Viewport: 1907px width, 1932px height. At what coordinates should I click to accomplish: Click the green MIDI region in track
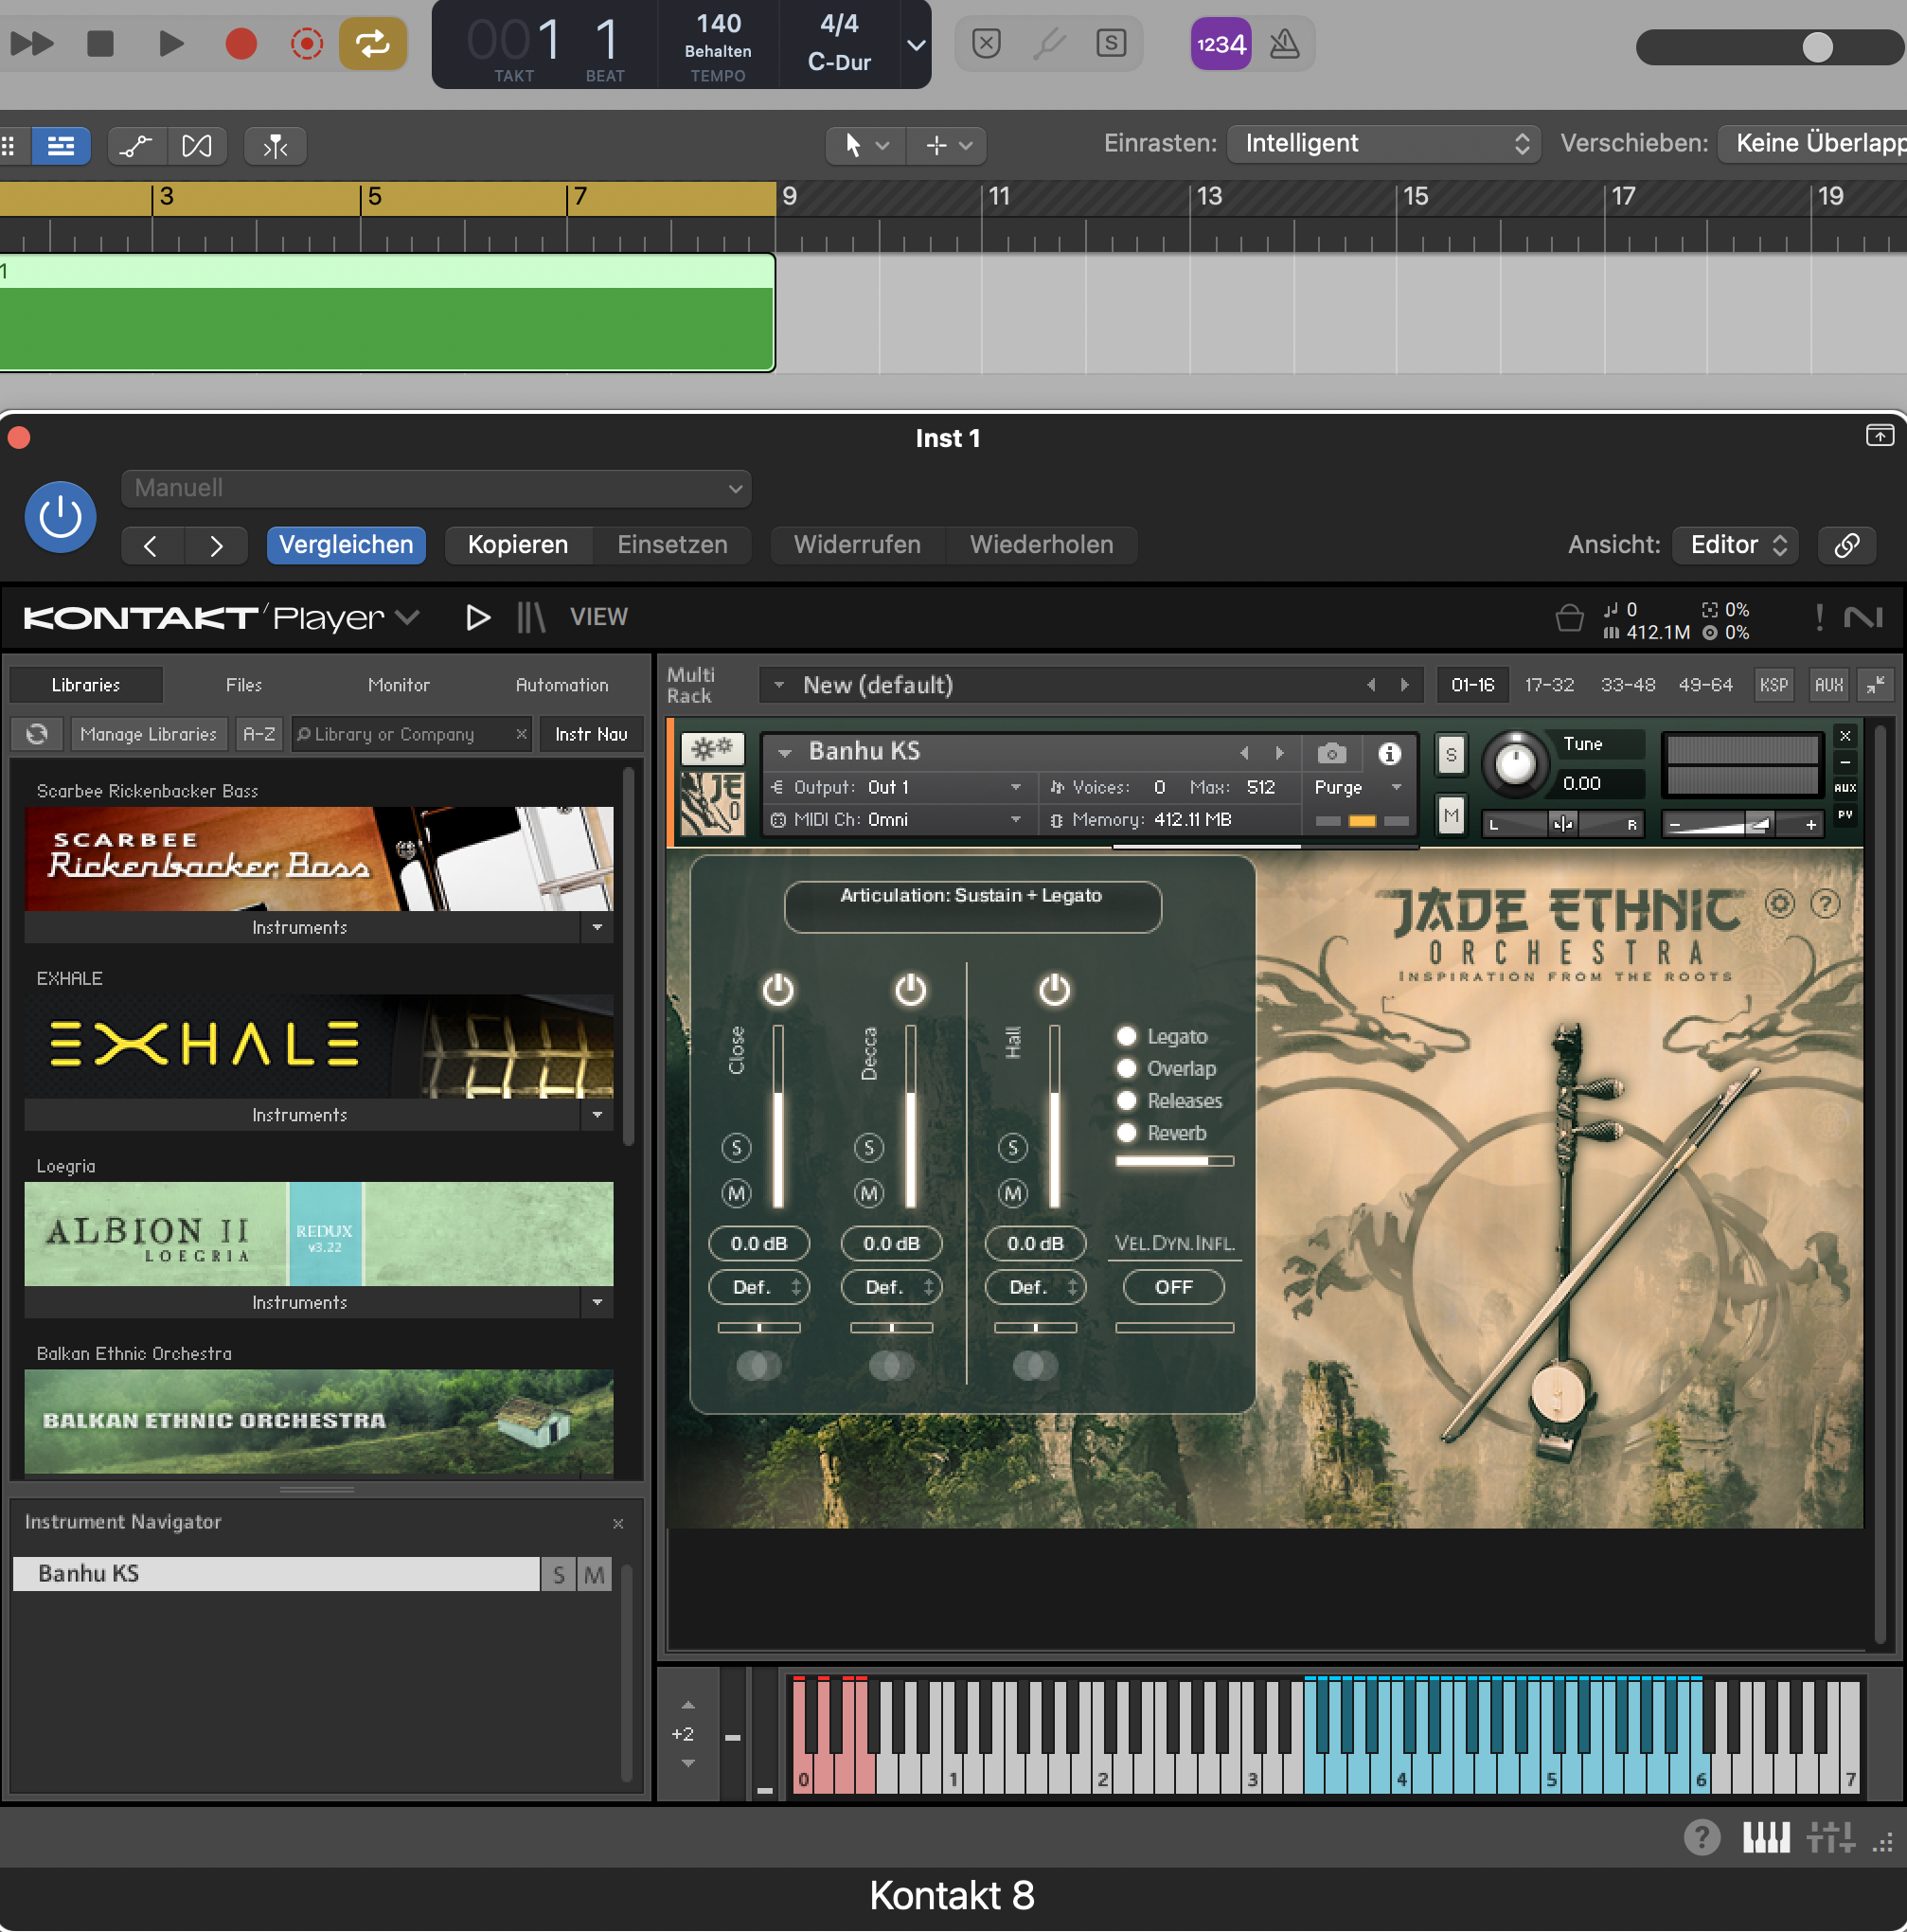[x=387, y=313]
